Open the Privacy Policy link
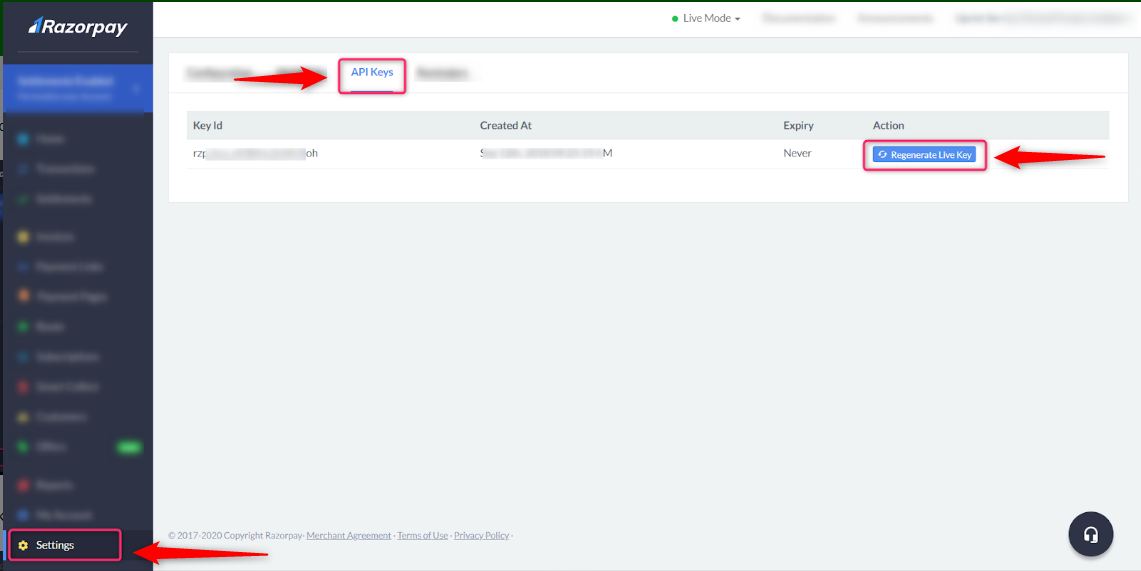 481,535
